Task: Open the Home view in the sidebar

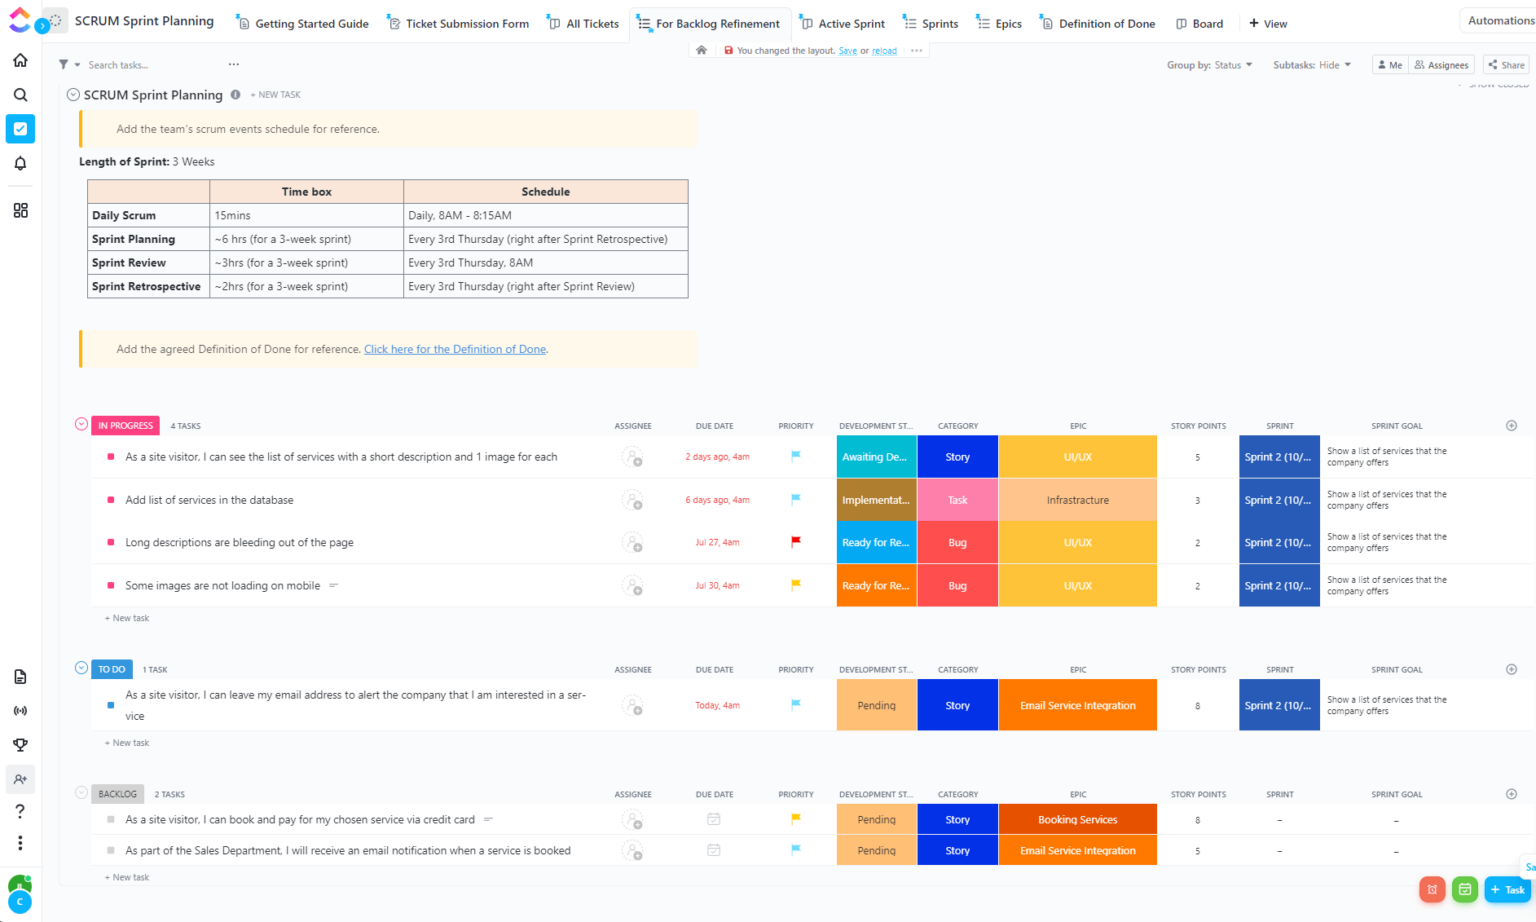Action: (x=20, y=60)
